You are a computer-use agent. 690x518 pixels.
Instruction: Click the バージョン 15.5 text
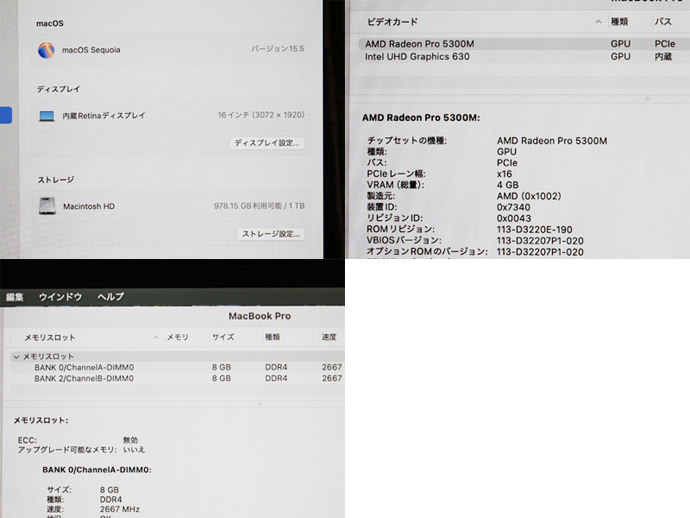(x=278, y=48)
